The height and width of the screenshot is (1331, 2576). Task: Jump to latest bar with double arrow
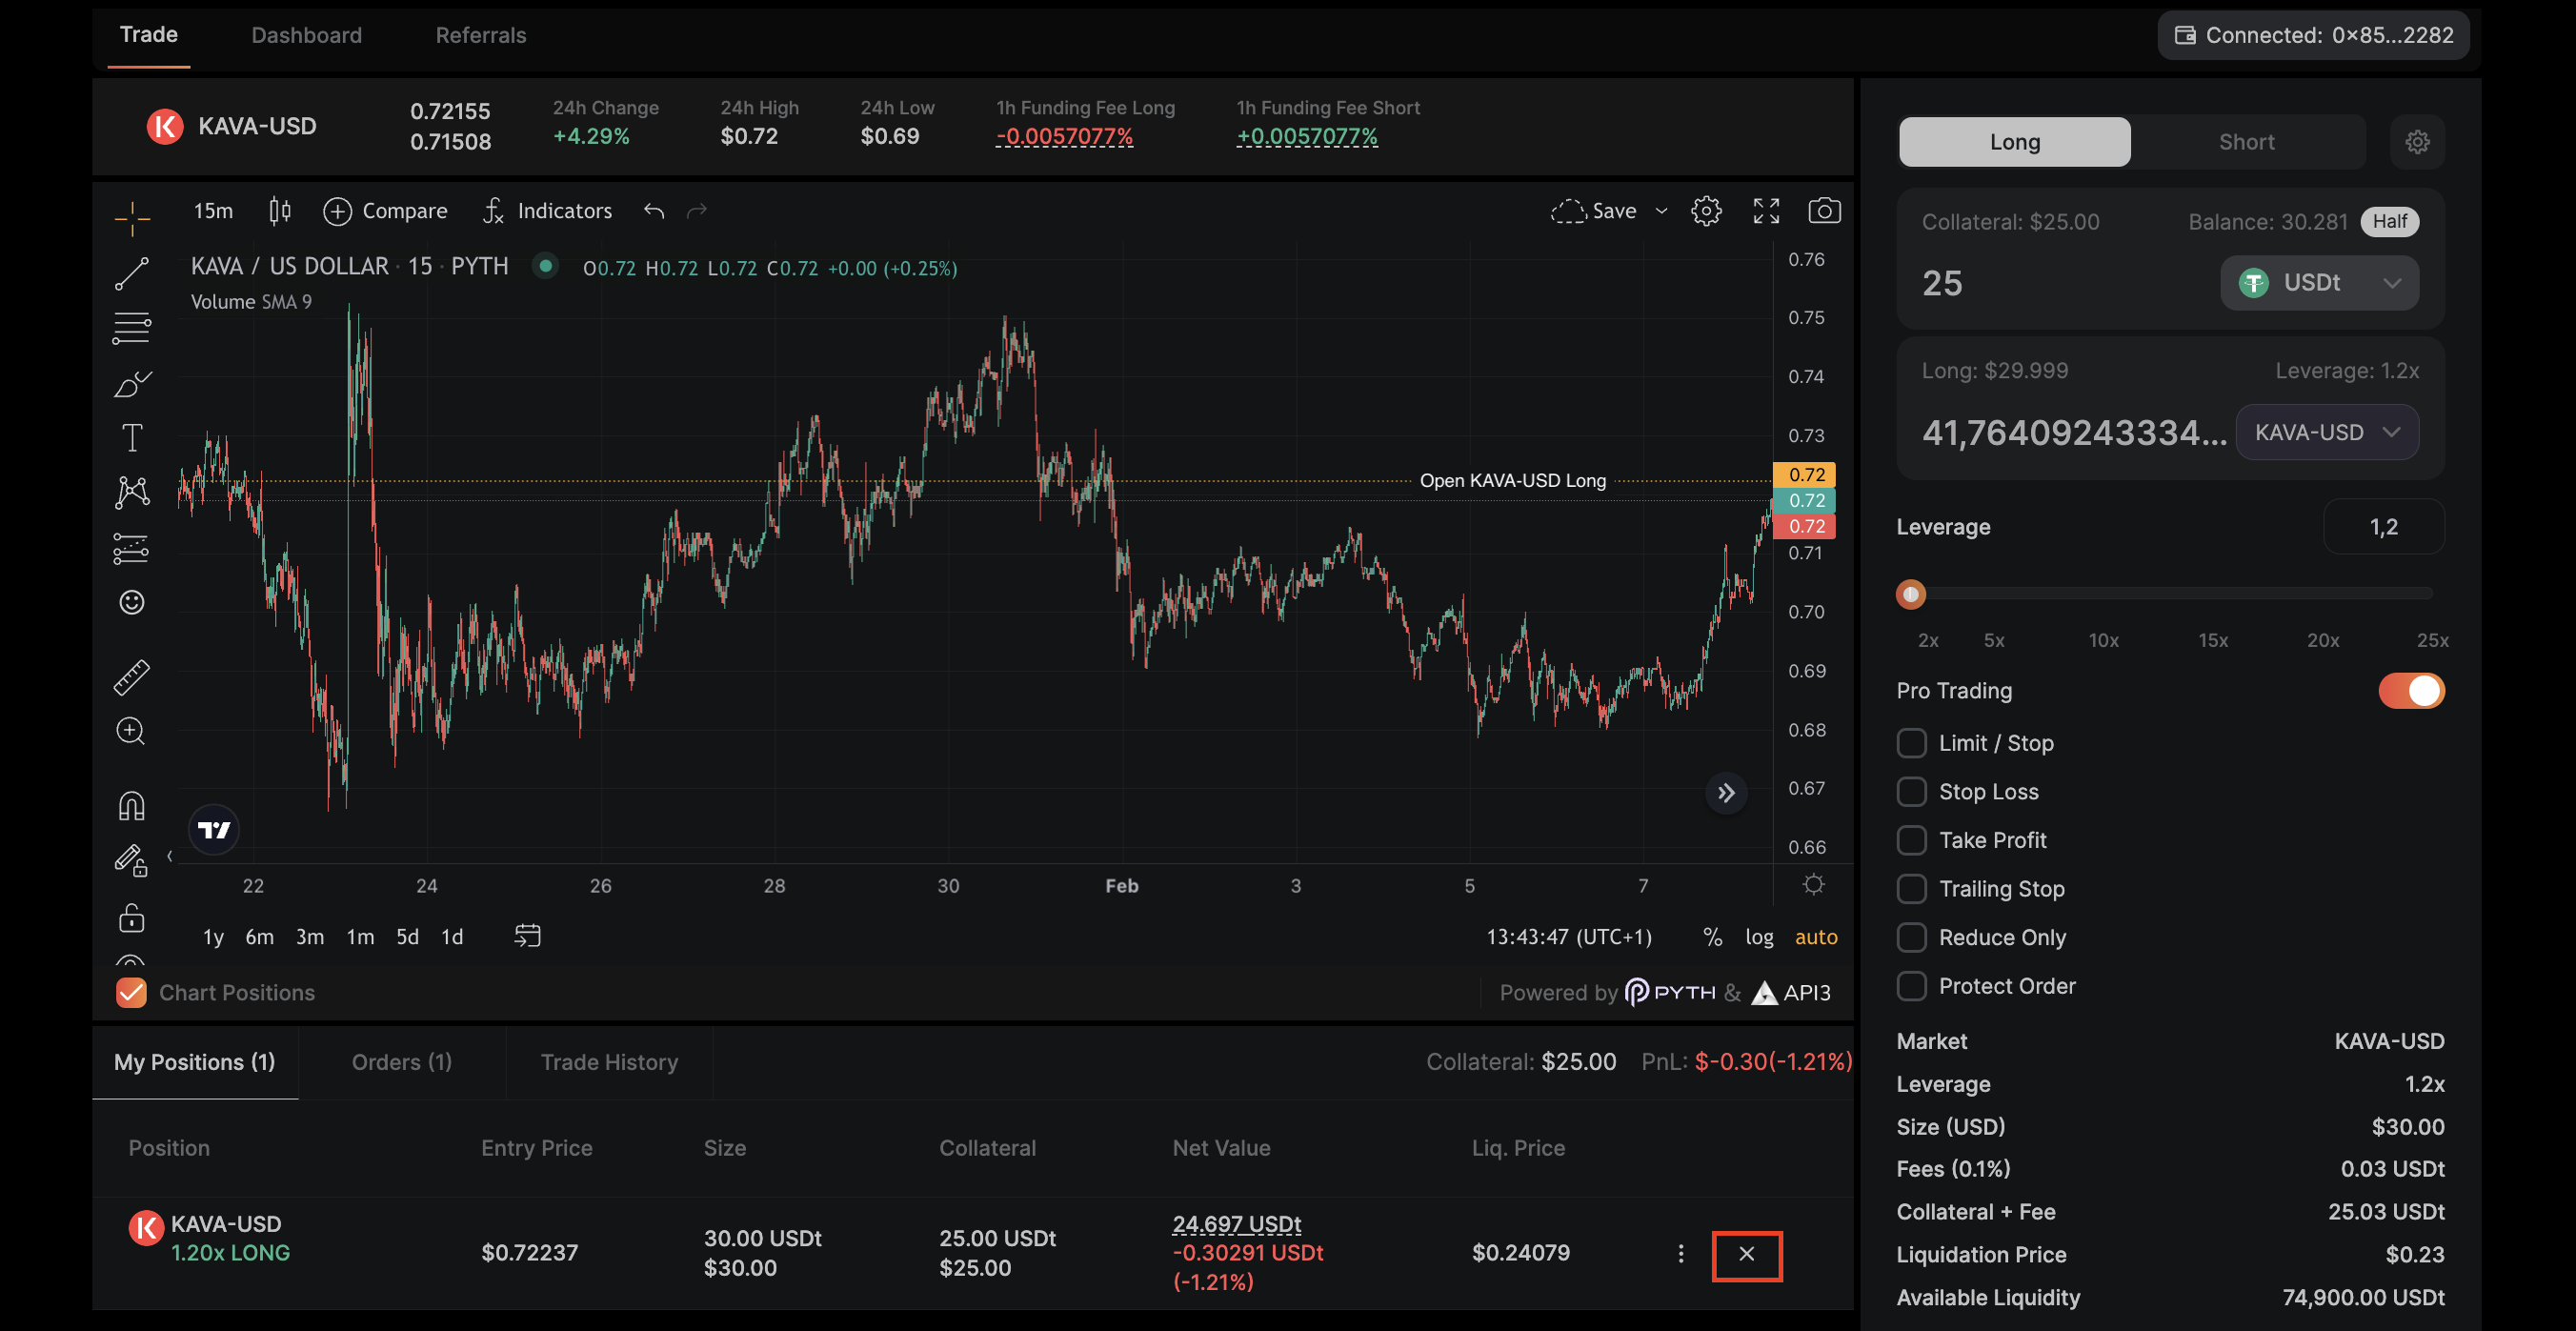(1726, 794)
